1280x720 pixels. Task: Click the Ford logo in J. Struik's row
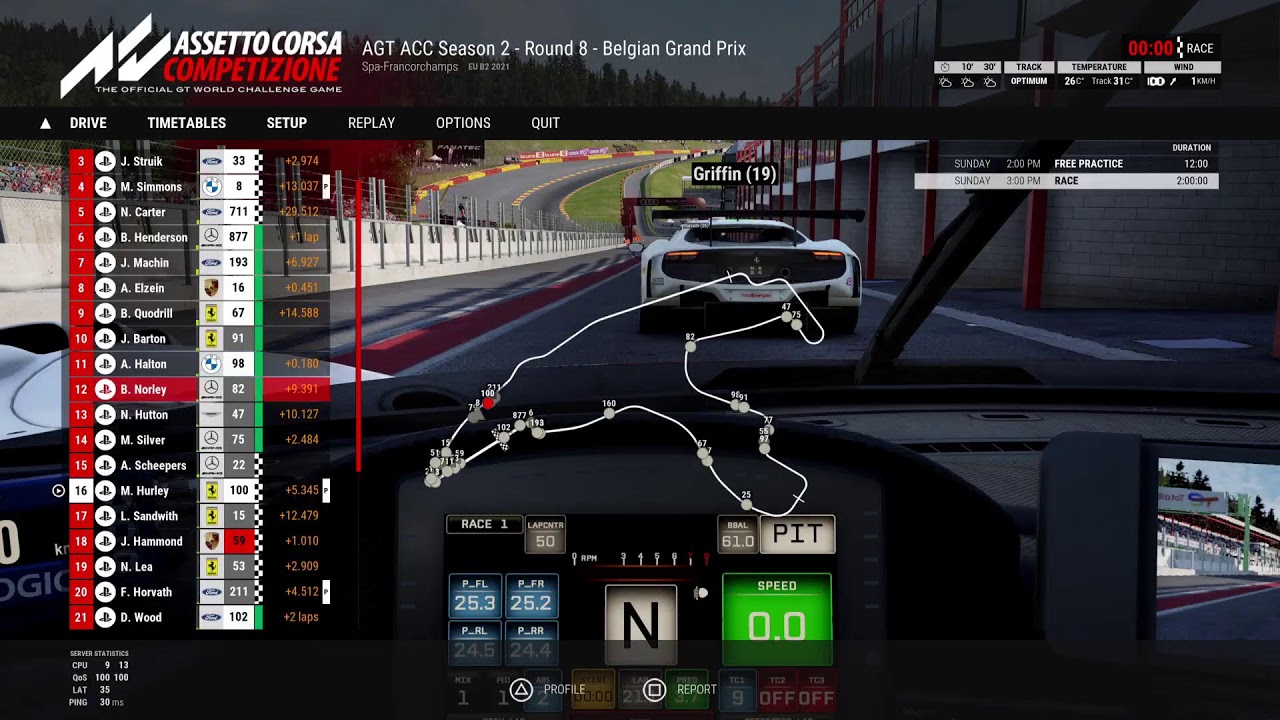click(x=211, y=161)
